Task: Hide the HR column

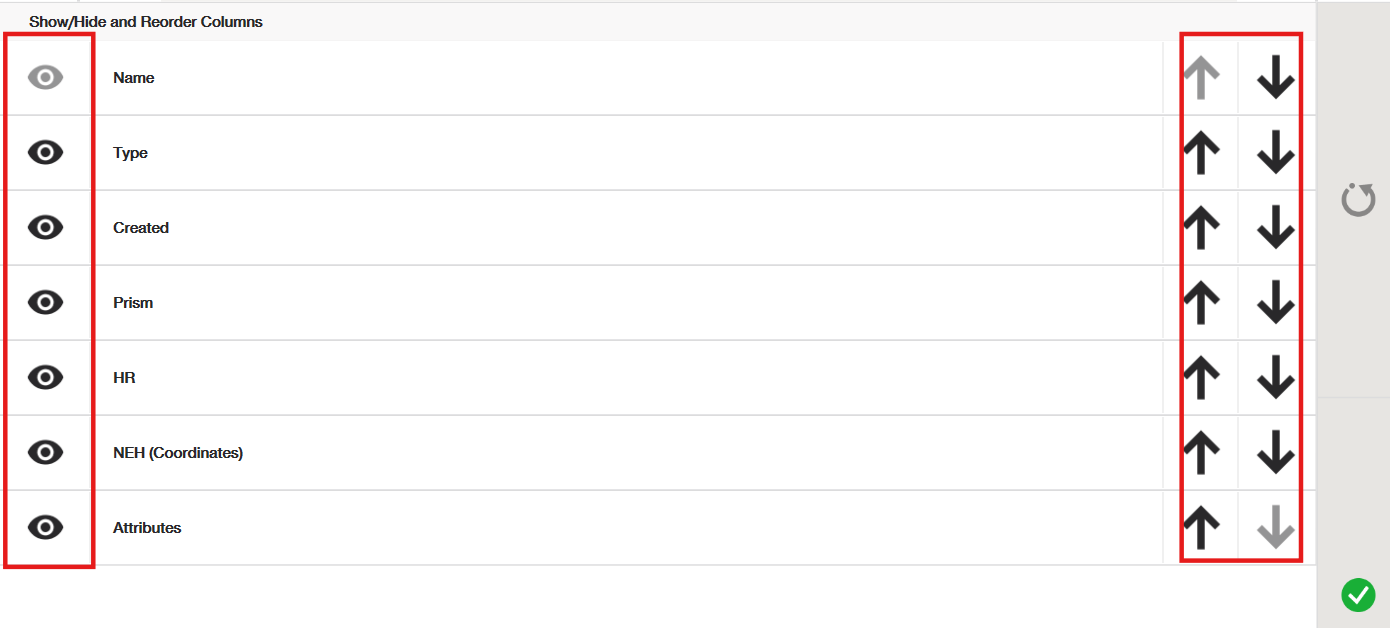Action: pos(46,377)
